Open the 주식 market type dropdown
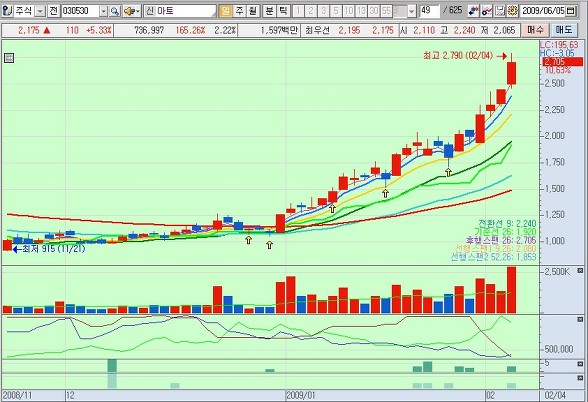 pos(40,11)
